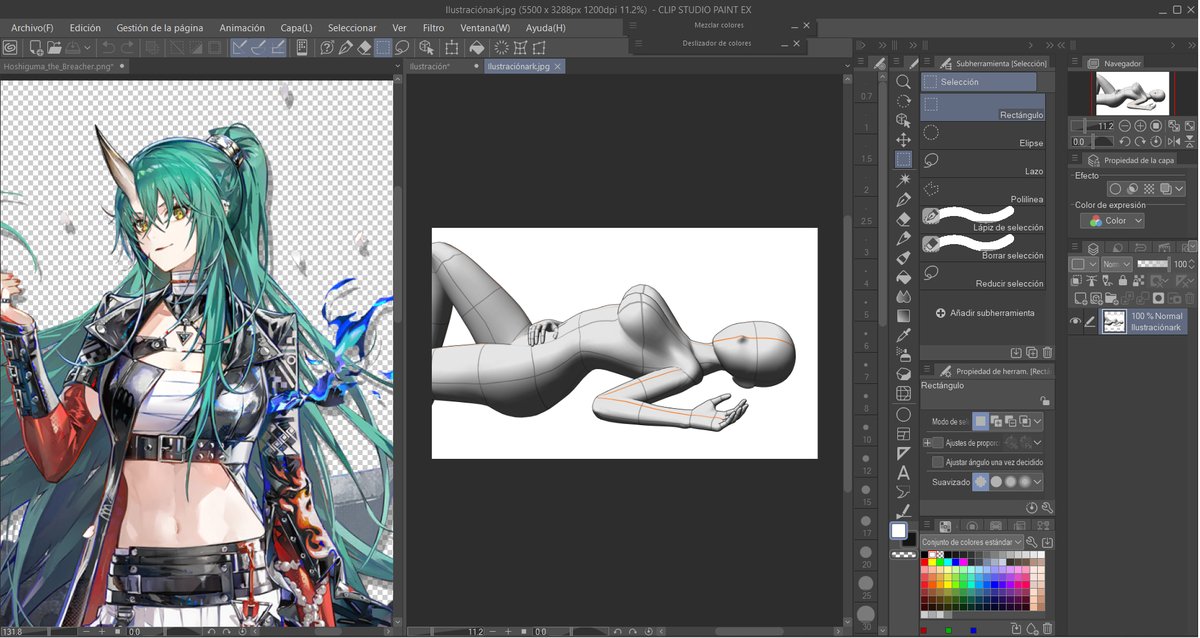Delete layer with trash icon
This screenshot has width=1200, height=638.
pyautogui.click(x=1190, y=298)
